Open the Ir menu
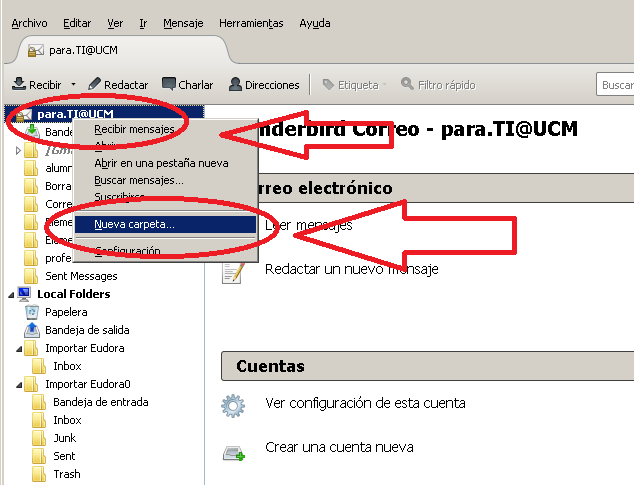This screenshot has height=485, width=634. (x=143, y=23)
